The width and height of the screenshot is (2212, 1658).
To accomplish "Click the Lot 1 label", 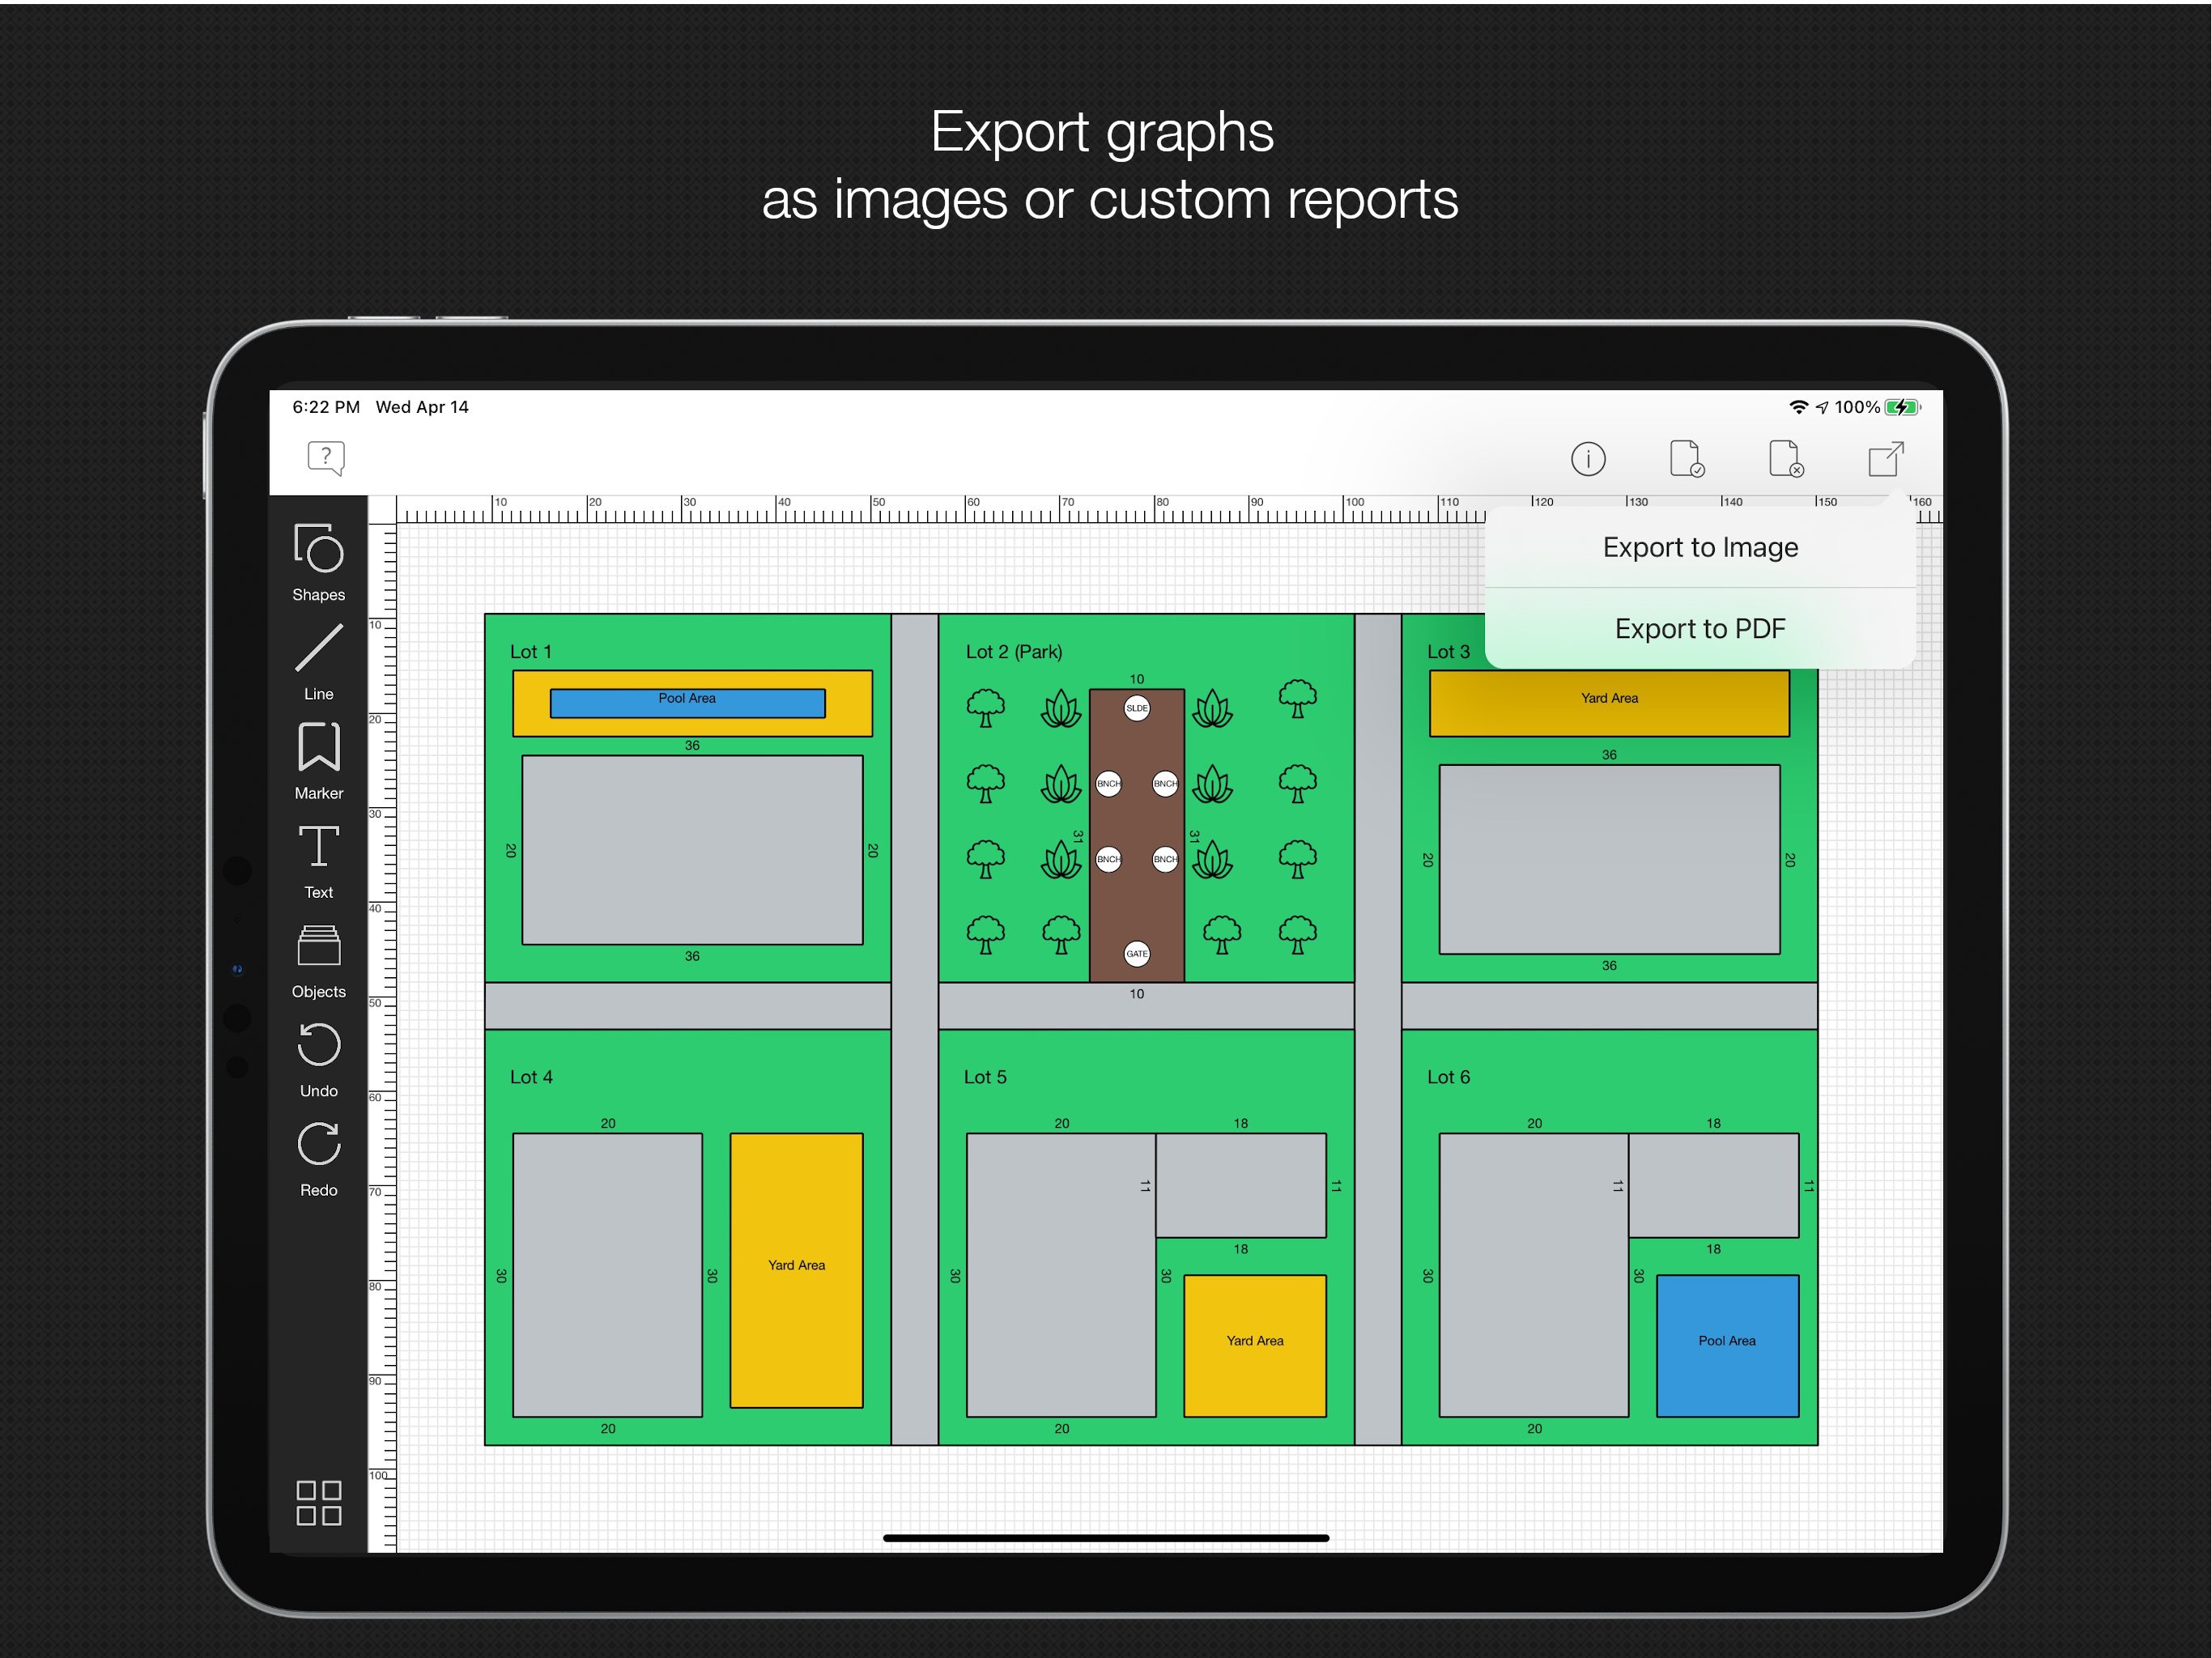I will 530,651.
